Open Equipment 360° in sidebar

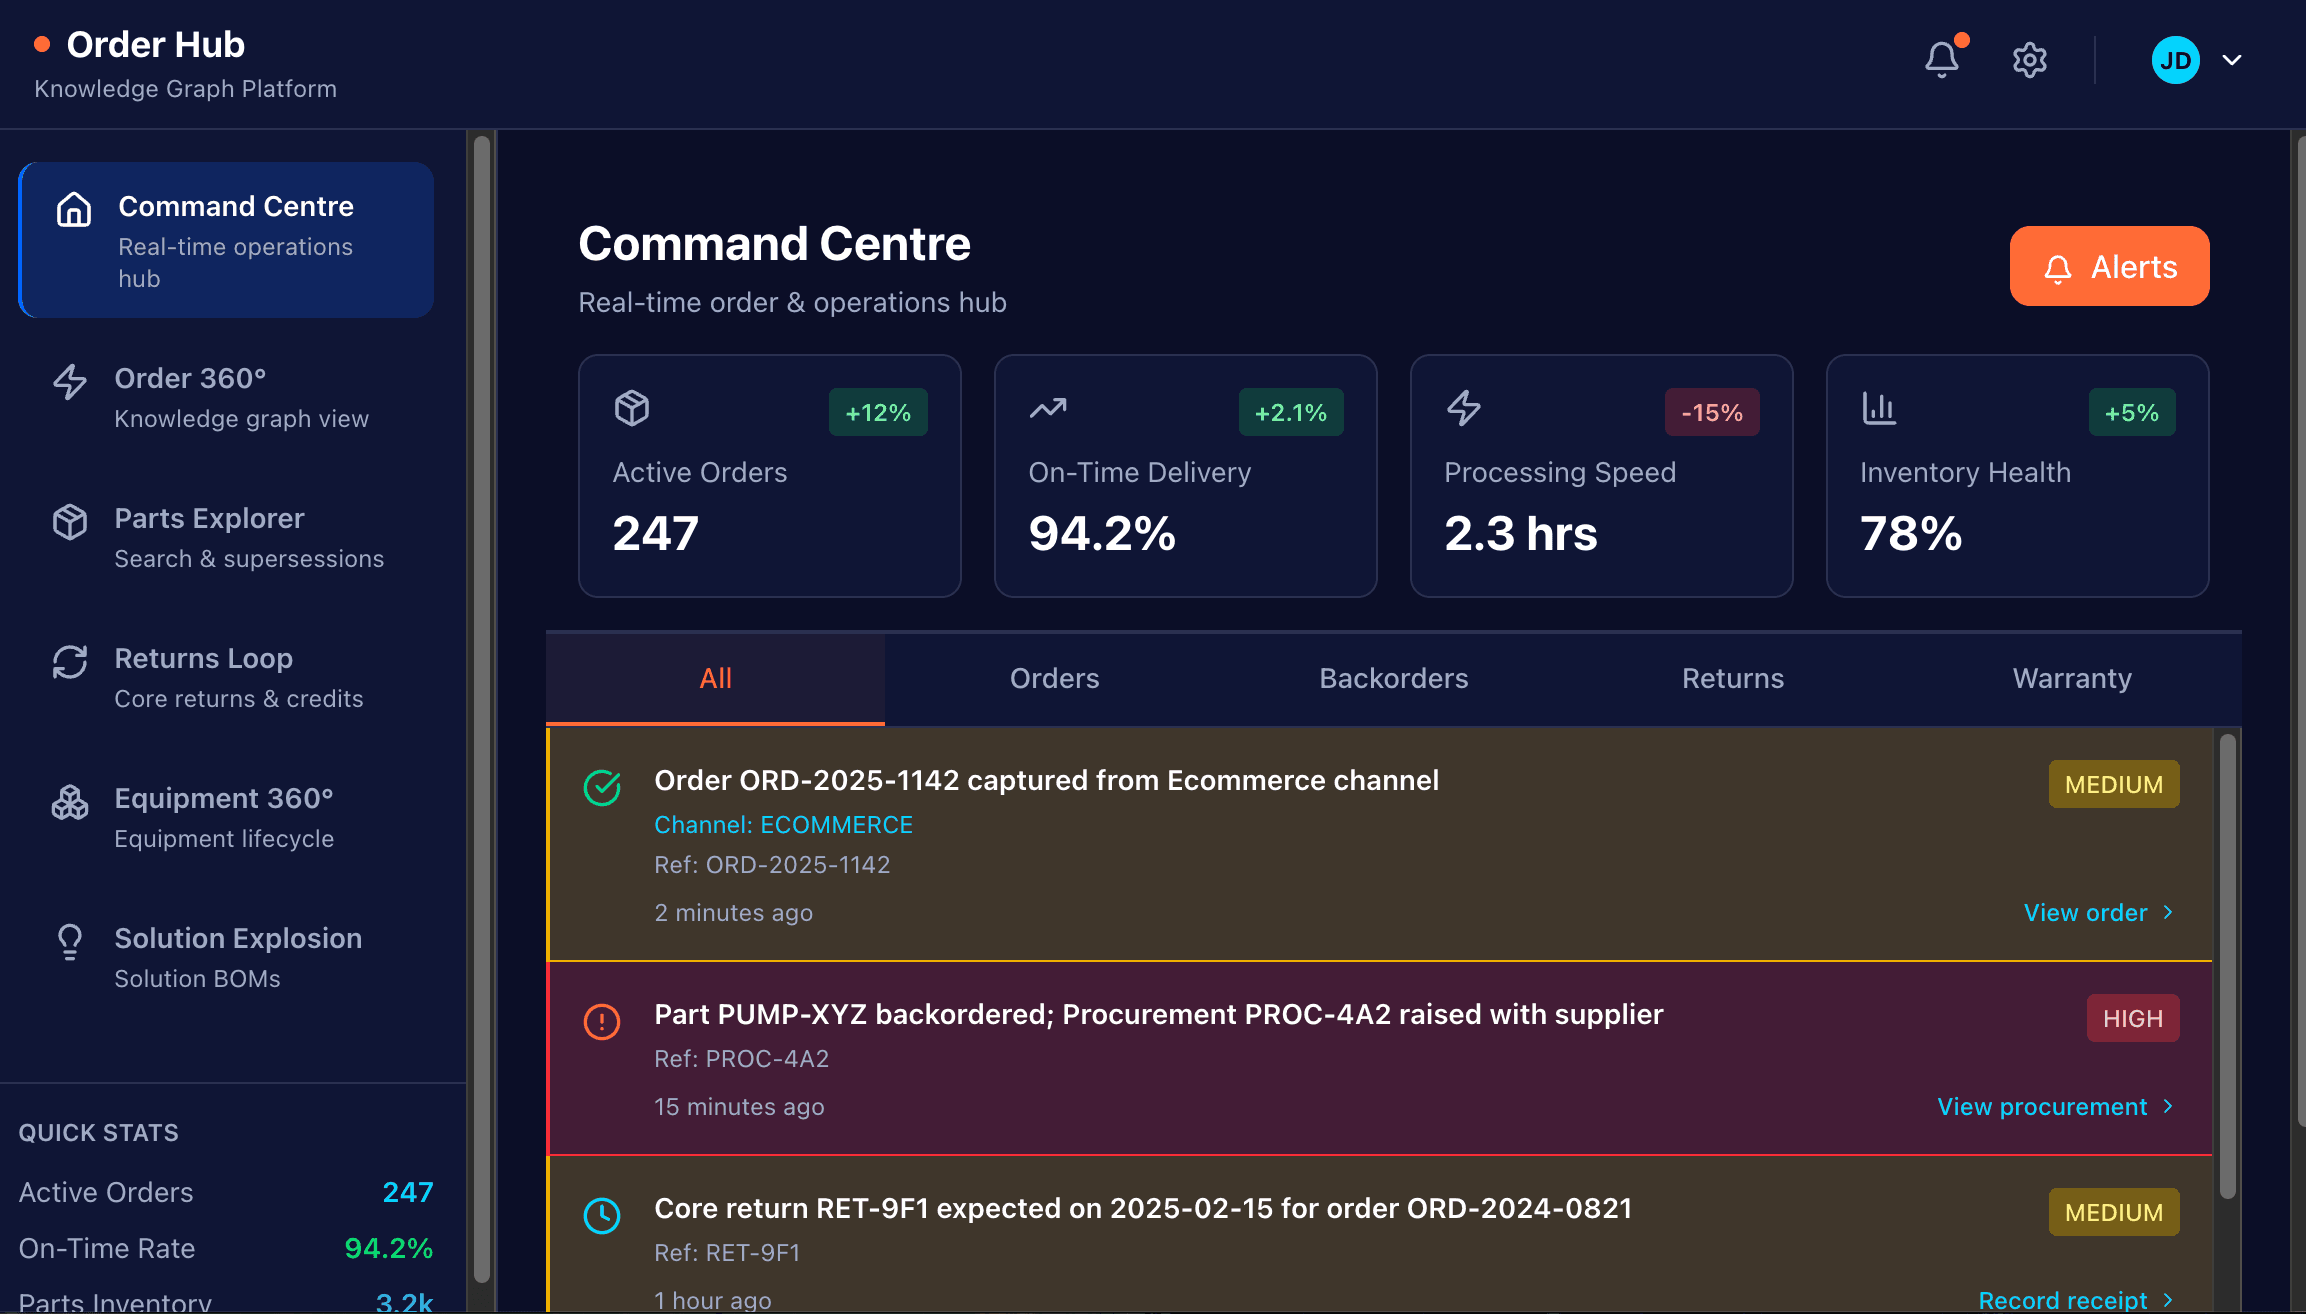(x=226, y=817)
